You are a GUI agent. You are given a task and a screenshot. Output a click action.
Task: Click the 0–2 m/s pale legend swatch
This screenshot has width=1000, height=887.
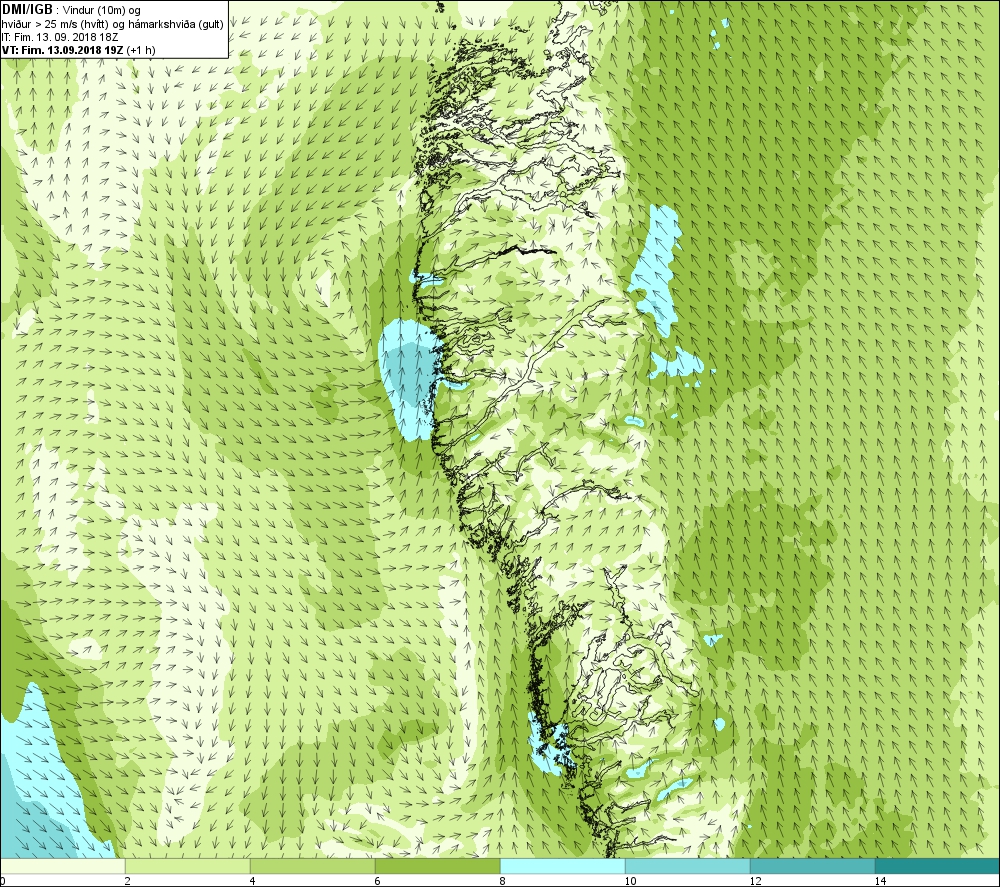pos(62,866)
